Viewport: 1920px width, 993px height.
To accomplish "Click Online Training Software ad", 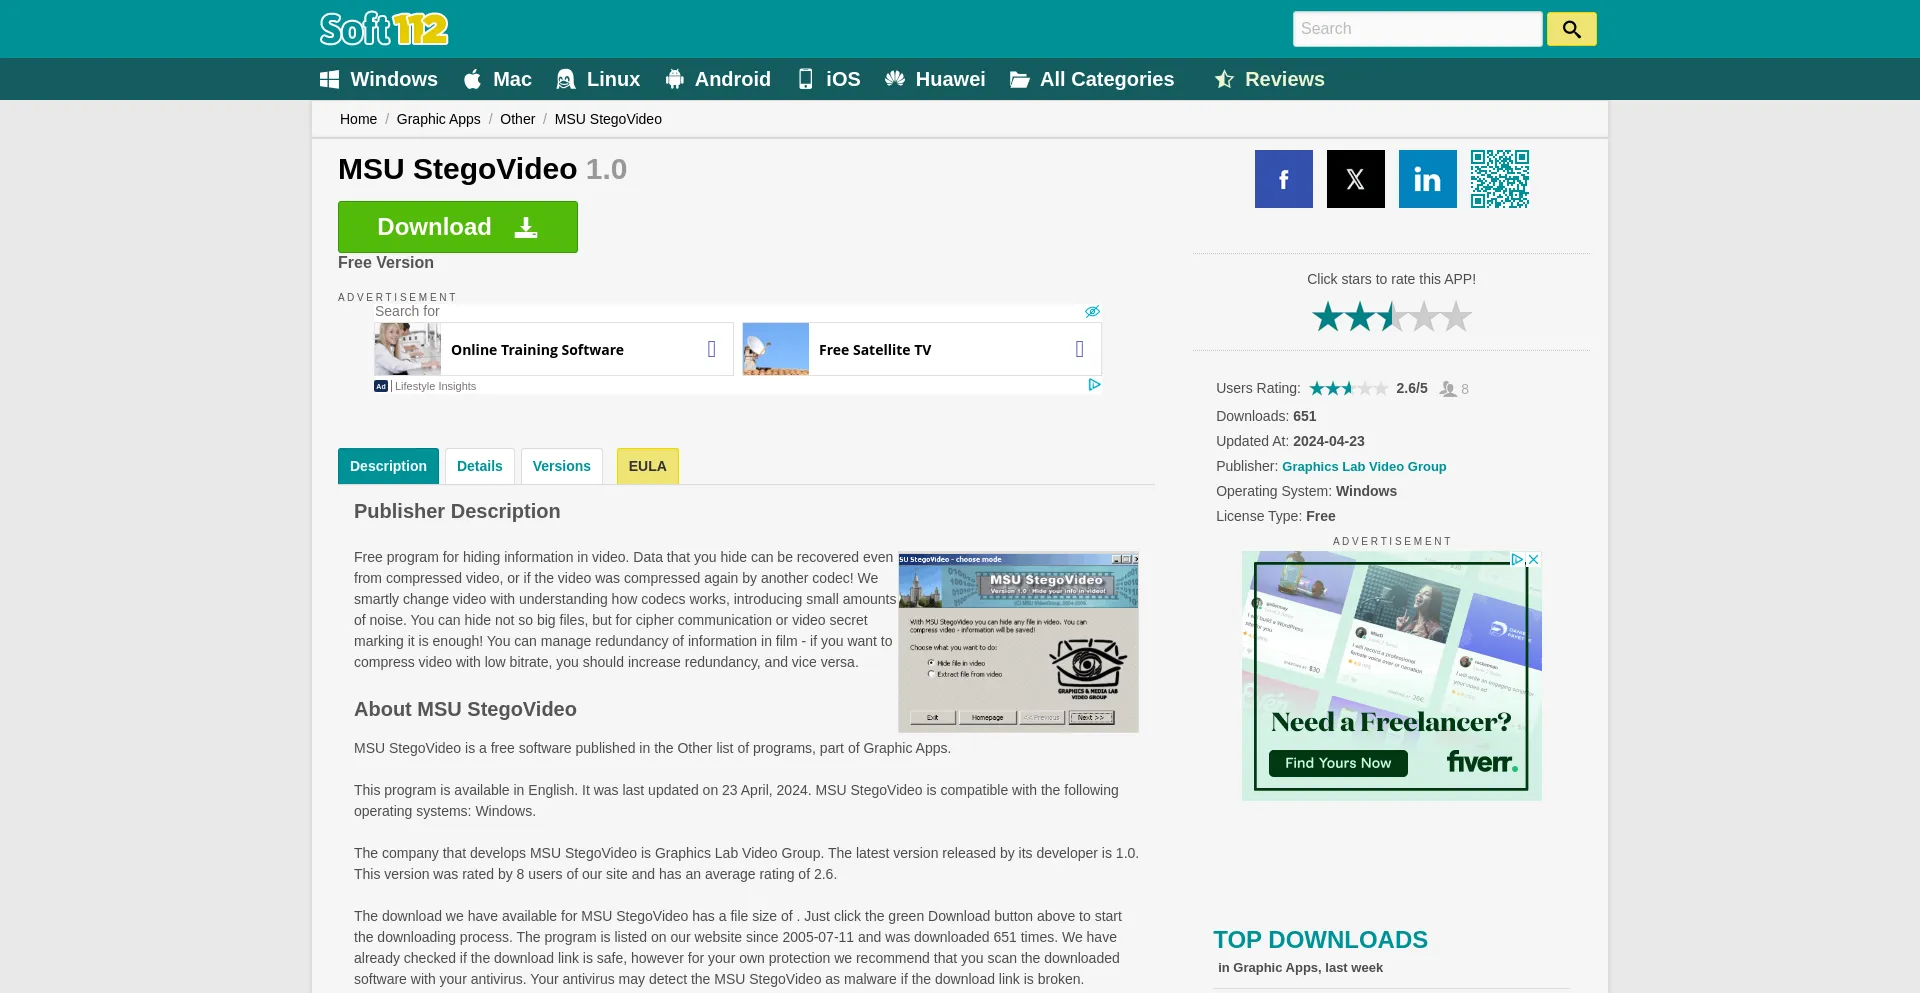I will click(x=554, y=349).
